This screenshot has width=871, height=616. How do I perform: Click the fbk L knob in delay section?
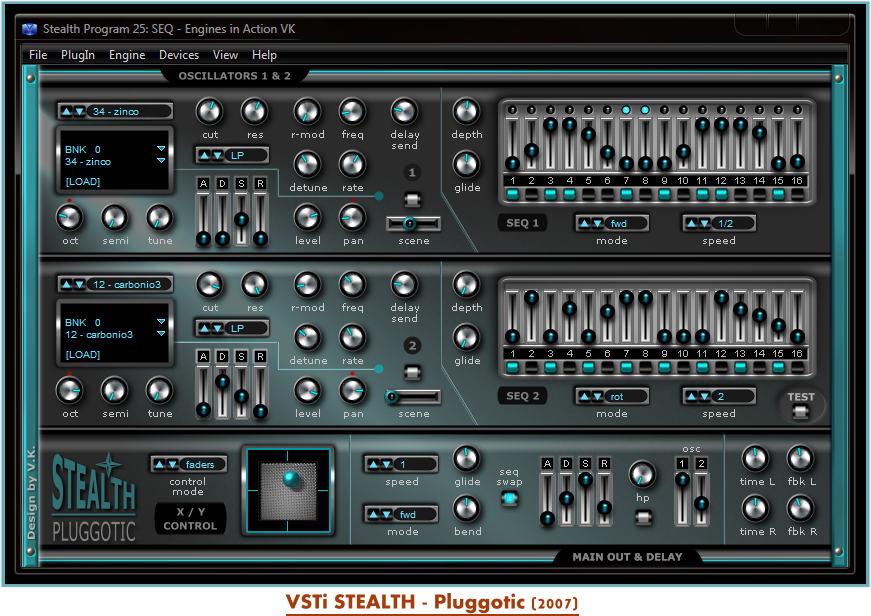point(800,459)
